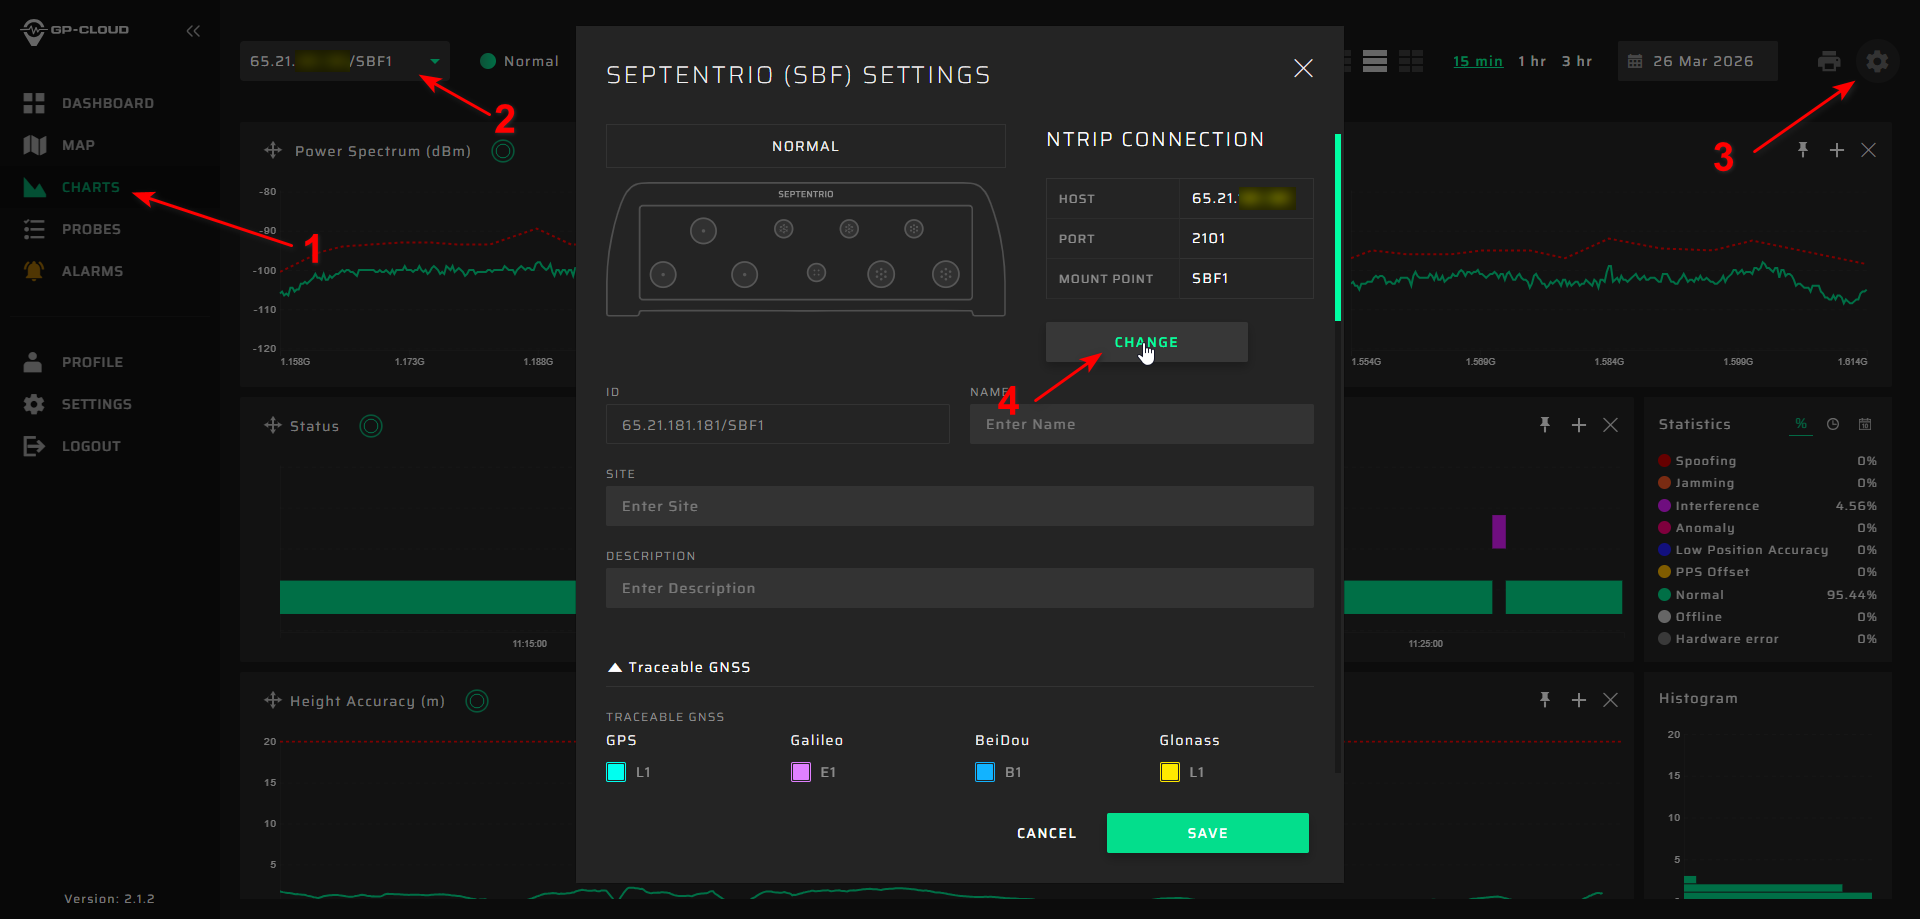The width and height of the screenshot is (1920, 919).
Task: Close the Status chart panel
Action: [x=1611, y=425]
